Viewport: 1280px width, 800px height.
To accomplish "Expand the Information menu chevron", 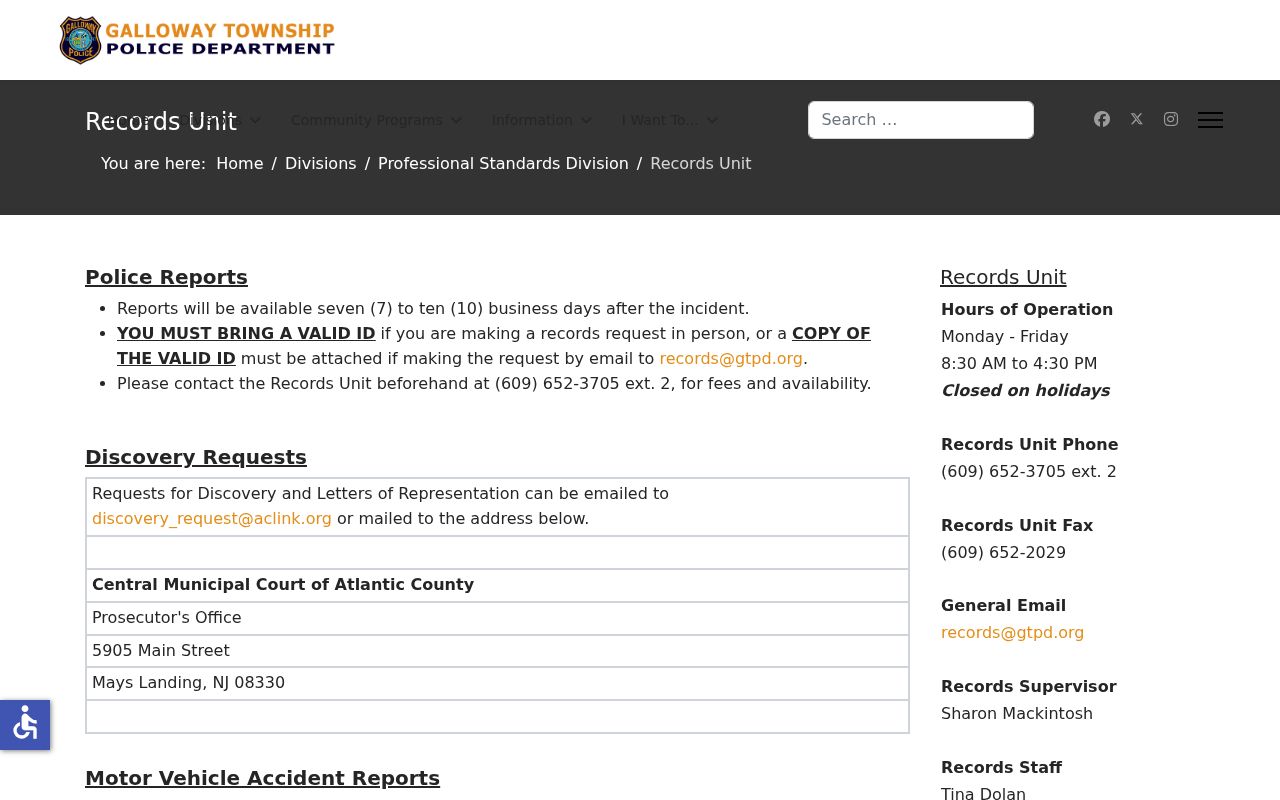I will coord(586,120).
